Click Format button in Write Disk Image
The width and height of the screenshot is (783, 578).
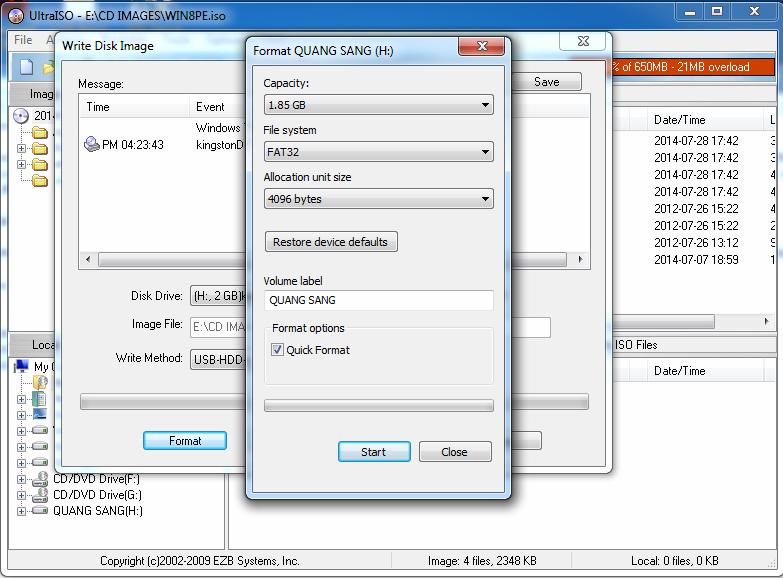[185, 441]
